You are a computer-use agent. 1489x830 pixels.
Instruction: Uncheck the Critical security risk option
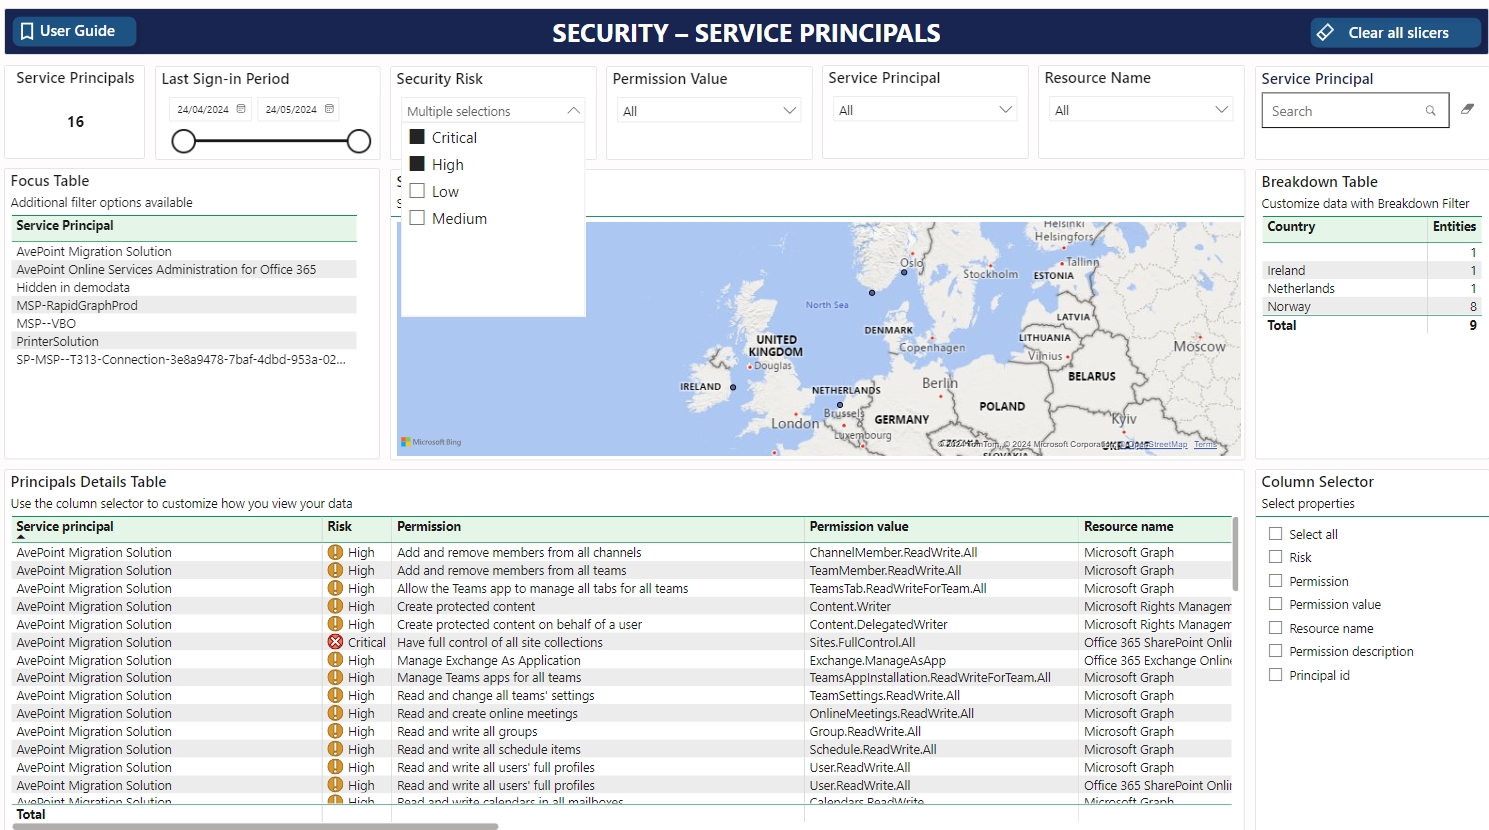tap(418, 137)
